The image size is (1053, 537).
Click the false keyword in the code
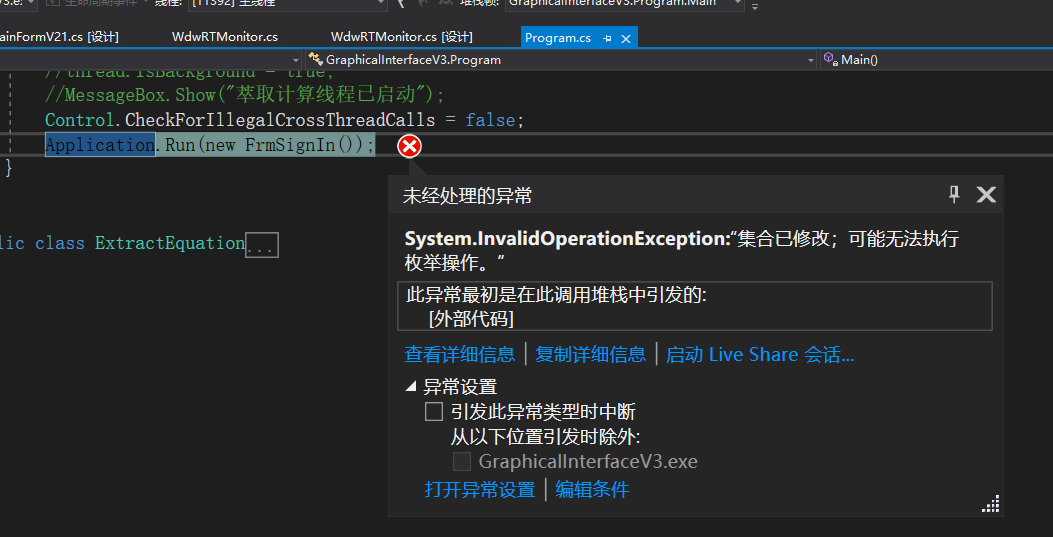(x=490, y=120)
